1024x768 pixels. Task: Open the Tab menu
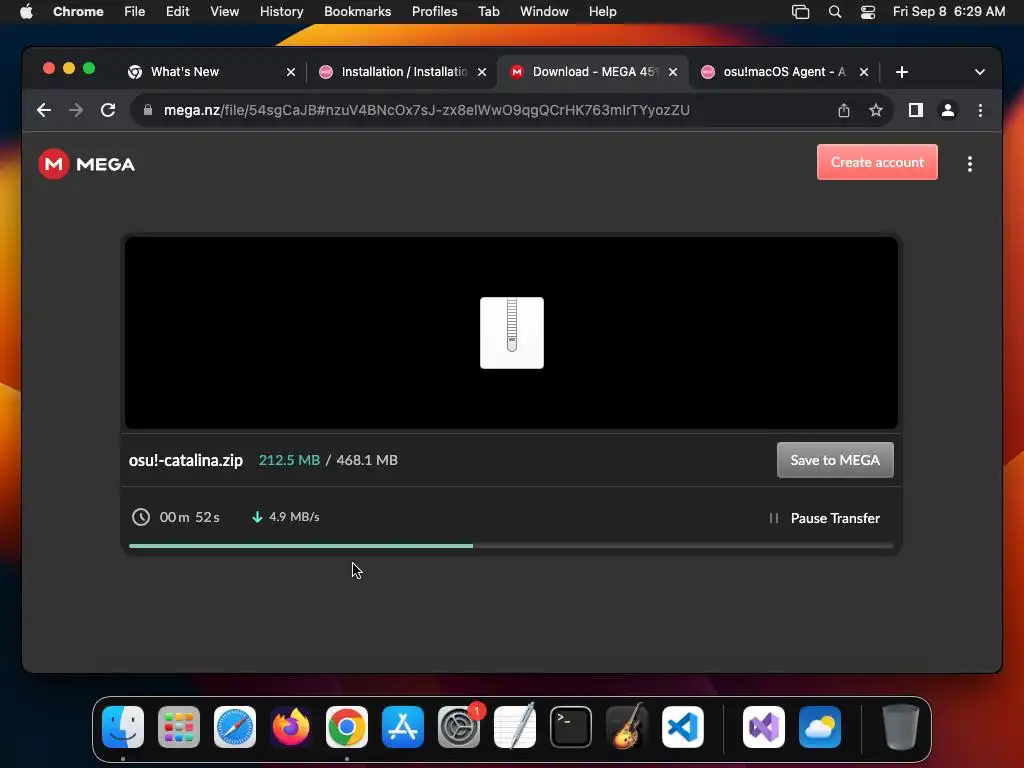(x=488, y=12)
